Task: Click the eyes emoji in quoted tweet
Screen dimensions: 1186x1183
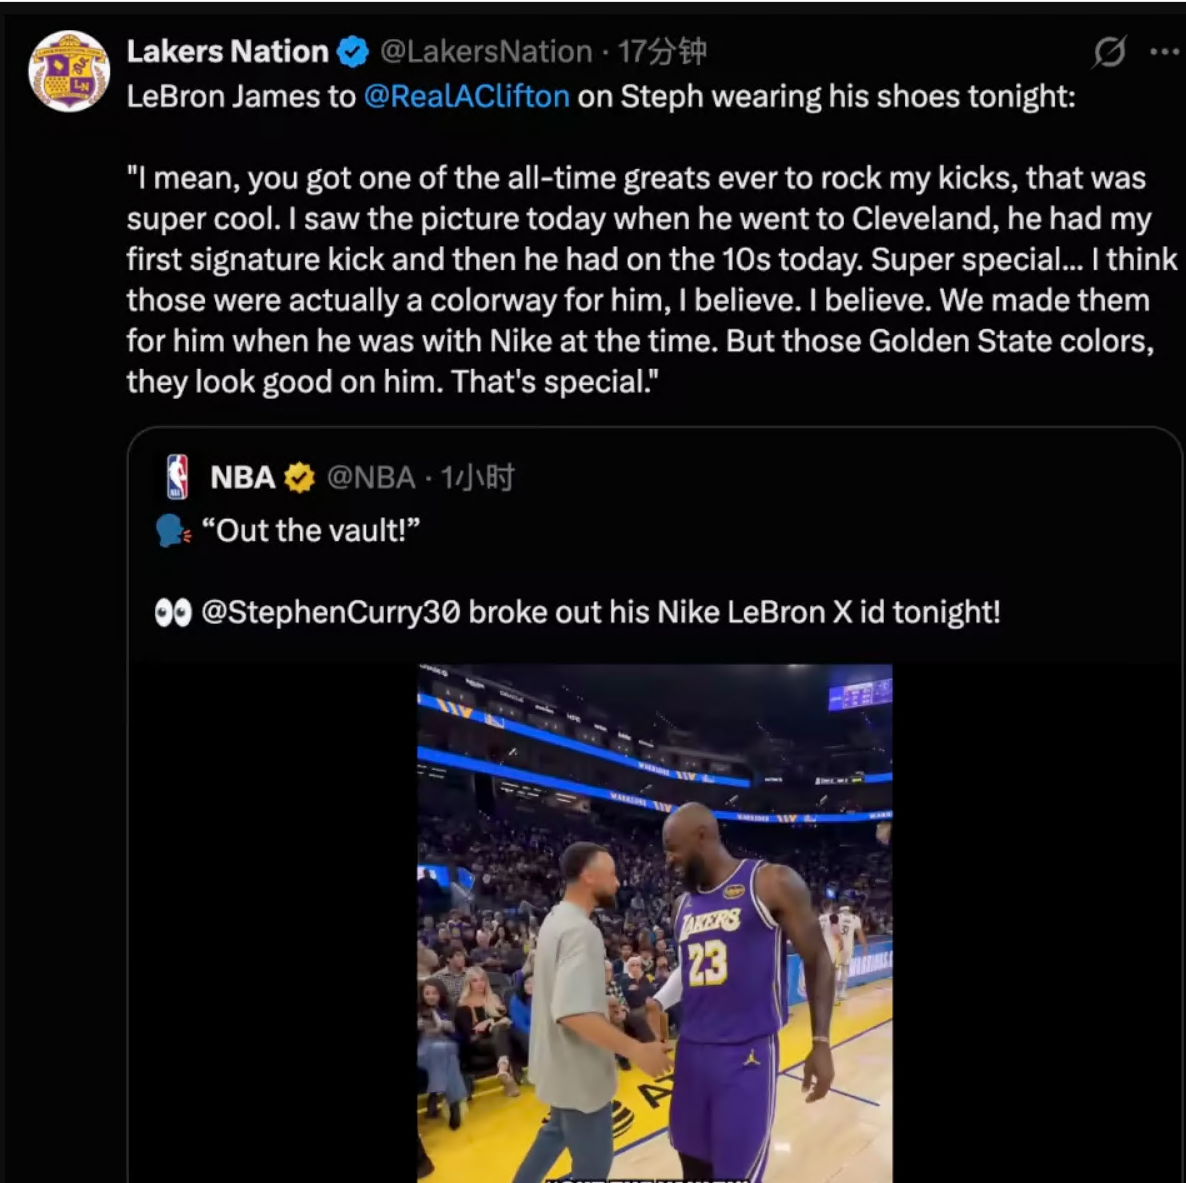Action: 173,612
